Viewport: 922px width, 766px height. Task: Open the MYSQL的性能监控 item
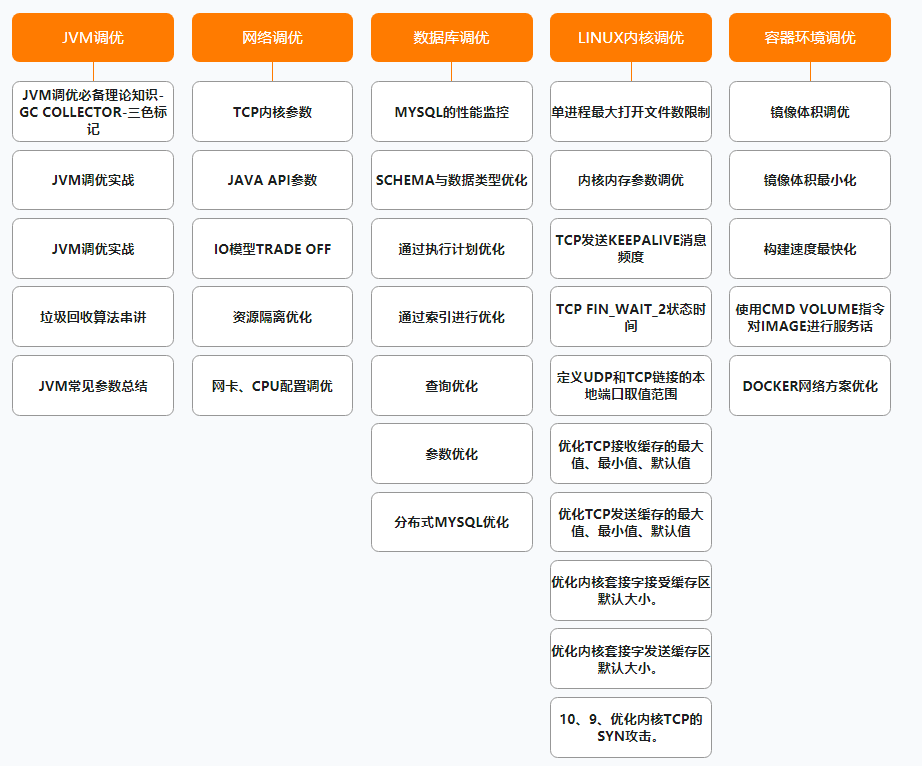tap(451, 112)
